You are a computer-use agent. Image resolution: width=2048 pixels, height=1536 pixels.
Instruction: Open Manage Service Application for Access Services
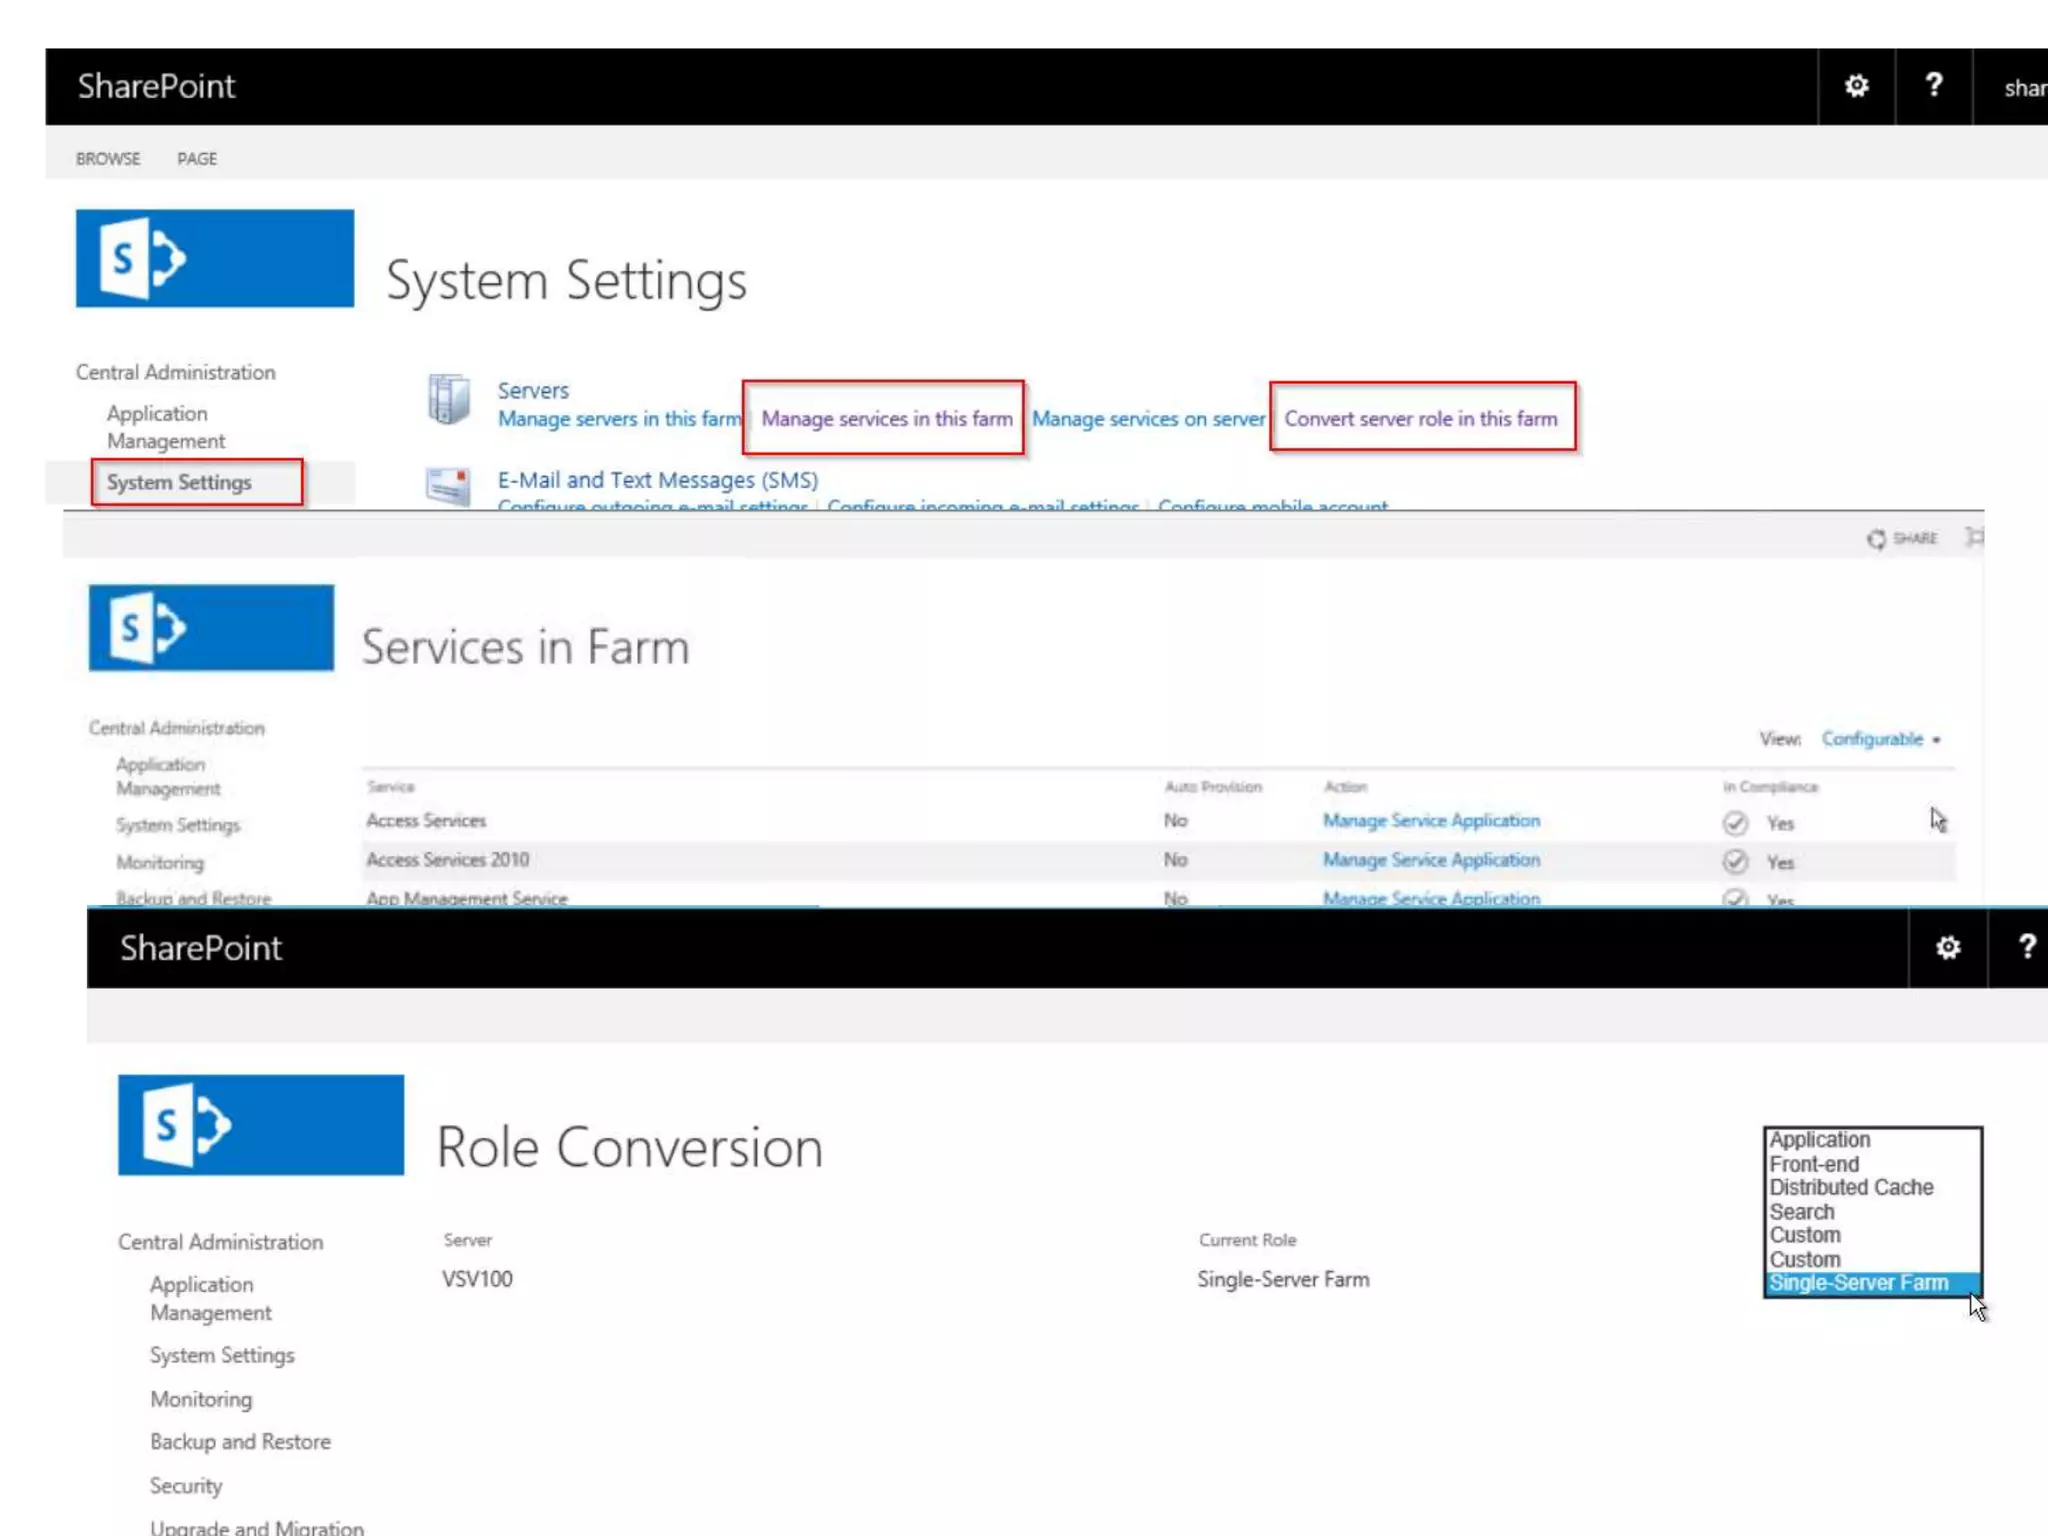(1431, 821)
